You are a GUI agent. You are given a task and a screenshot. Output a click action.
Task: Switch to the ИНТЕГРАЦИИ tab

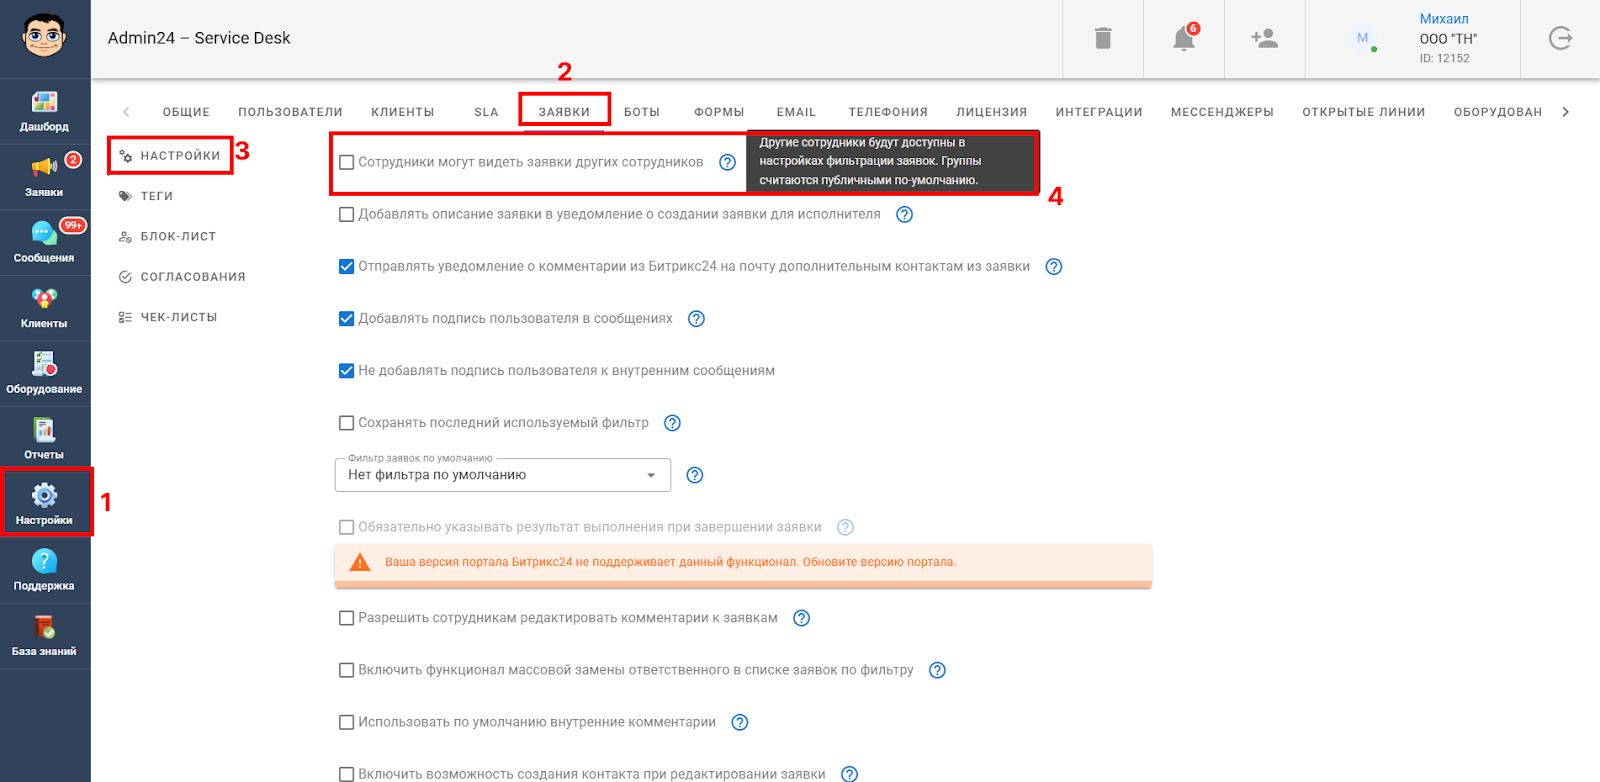1099,112
